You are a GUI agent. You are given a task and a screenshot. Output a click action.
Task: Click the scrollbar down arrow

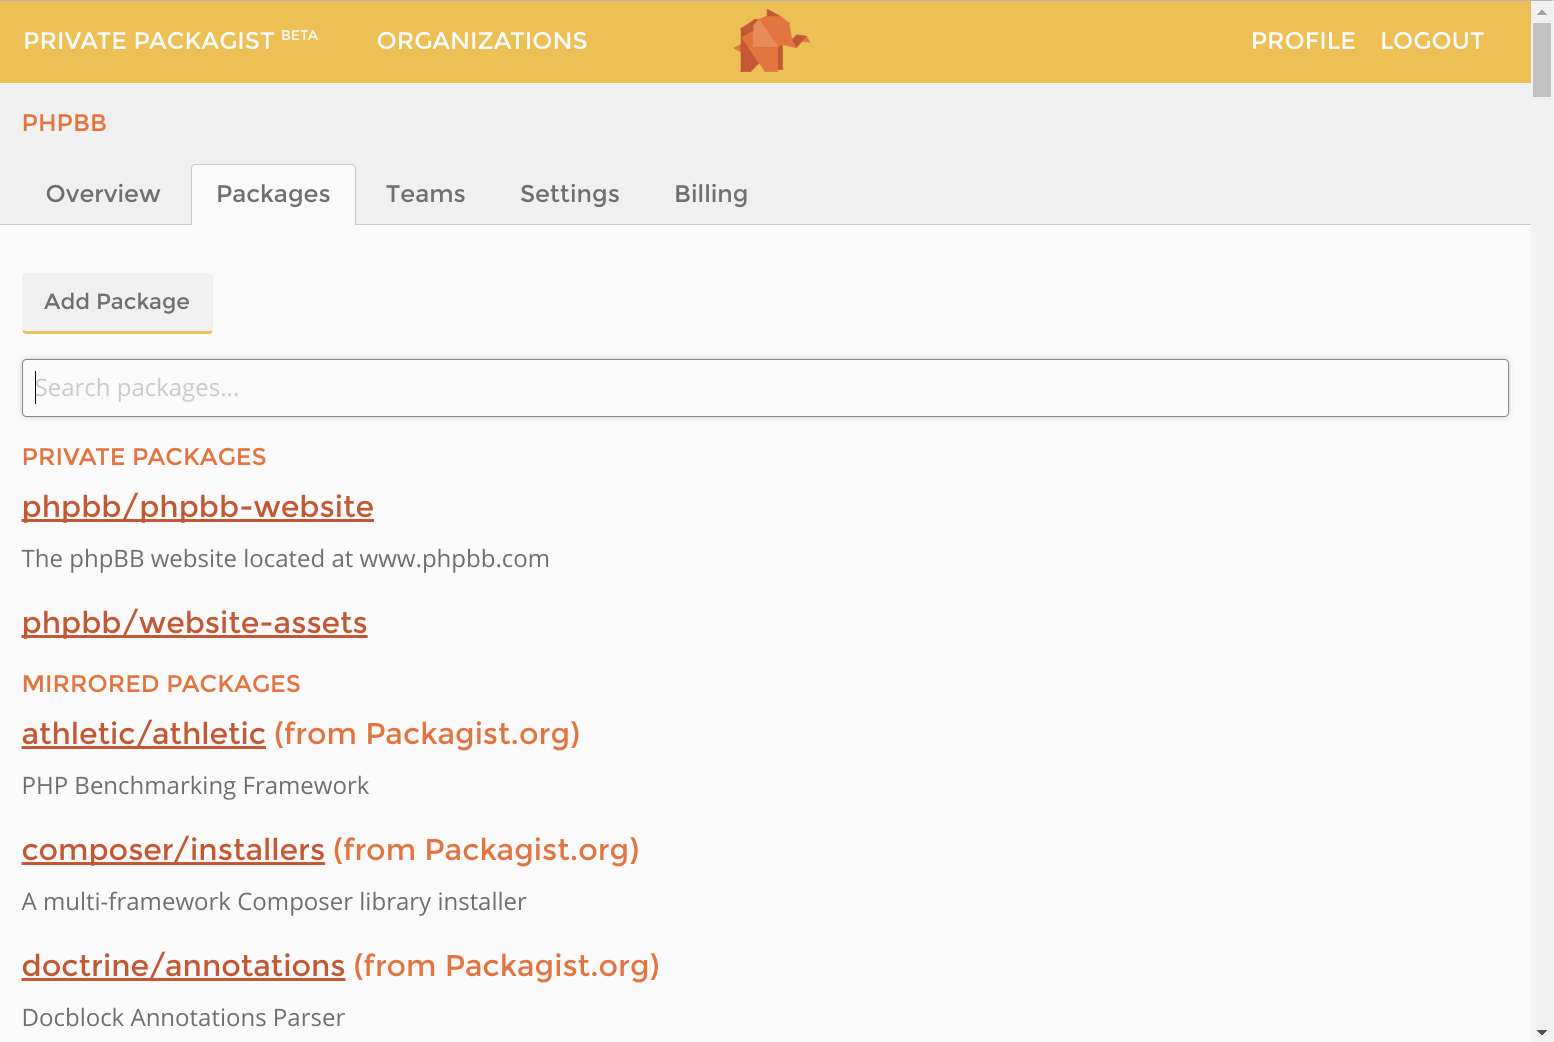click(x=1543, y=1034)
